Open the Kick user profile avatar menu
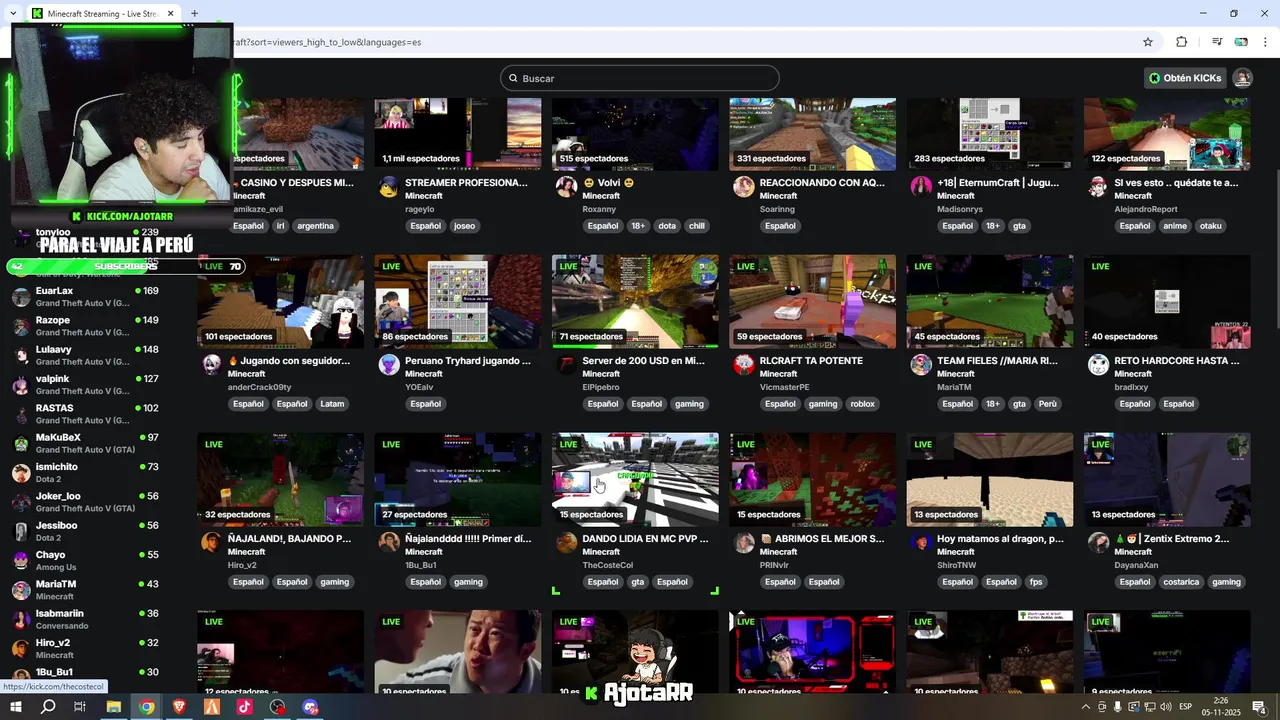 (1243, 78)
